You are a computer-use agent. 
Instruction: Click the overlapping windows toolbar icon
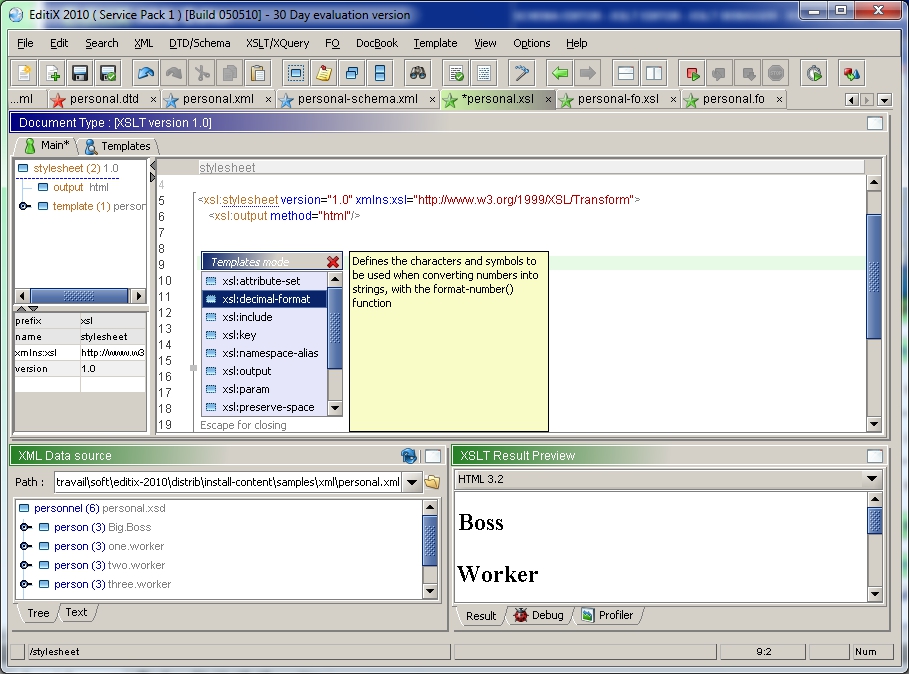click(x=352, y=73)
